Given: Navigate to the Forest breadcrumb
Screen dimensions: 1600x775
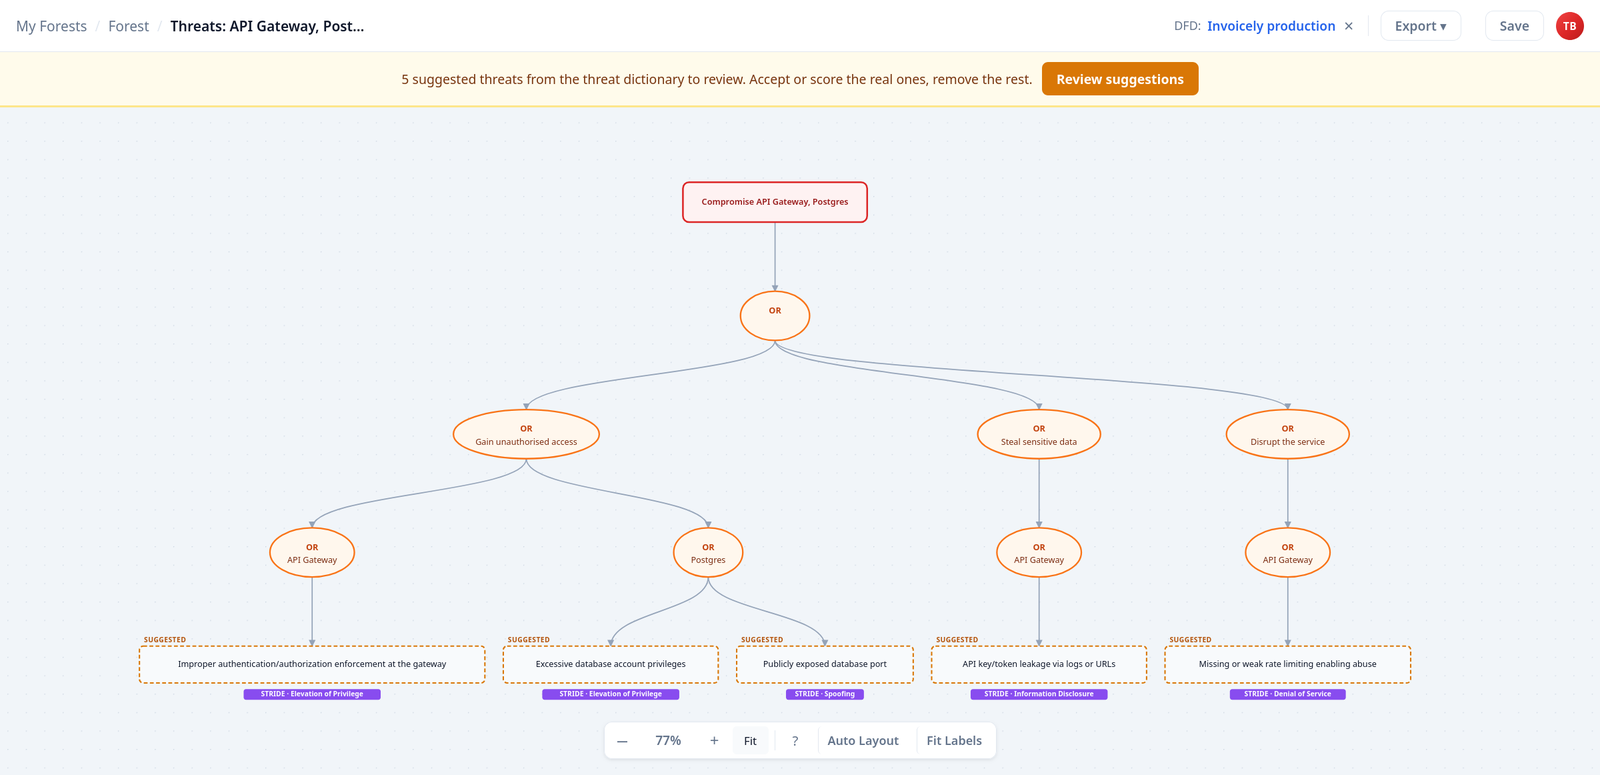Looking at the screenshot, I should 128,26.
